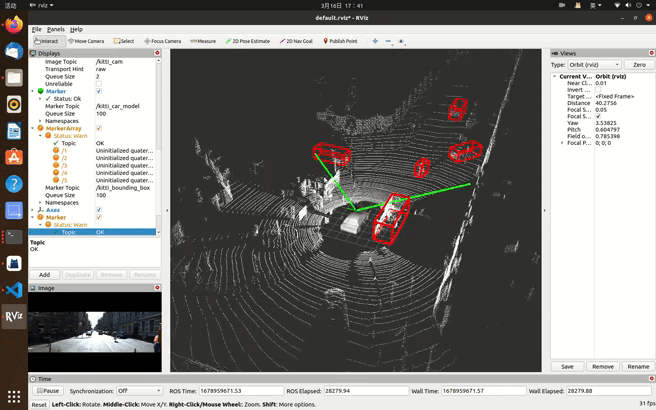
Task: Toggle the green Marker display checkbox
Action: (x=99, y=91)
